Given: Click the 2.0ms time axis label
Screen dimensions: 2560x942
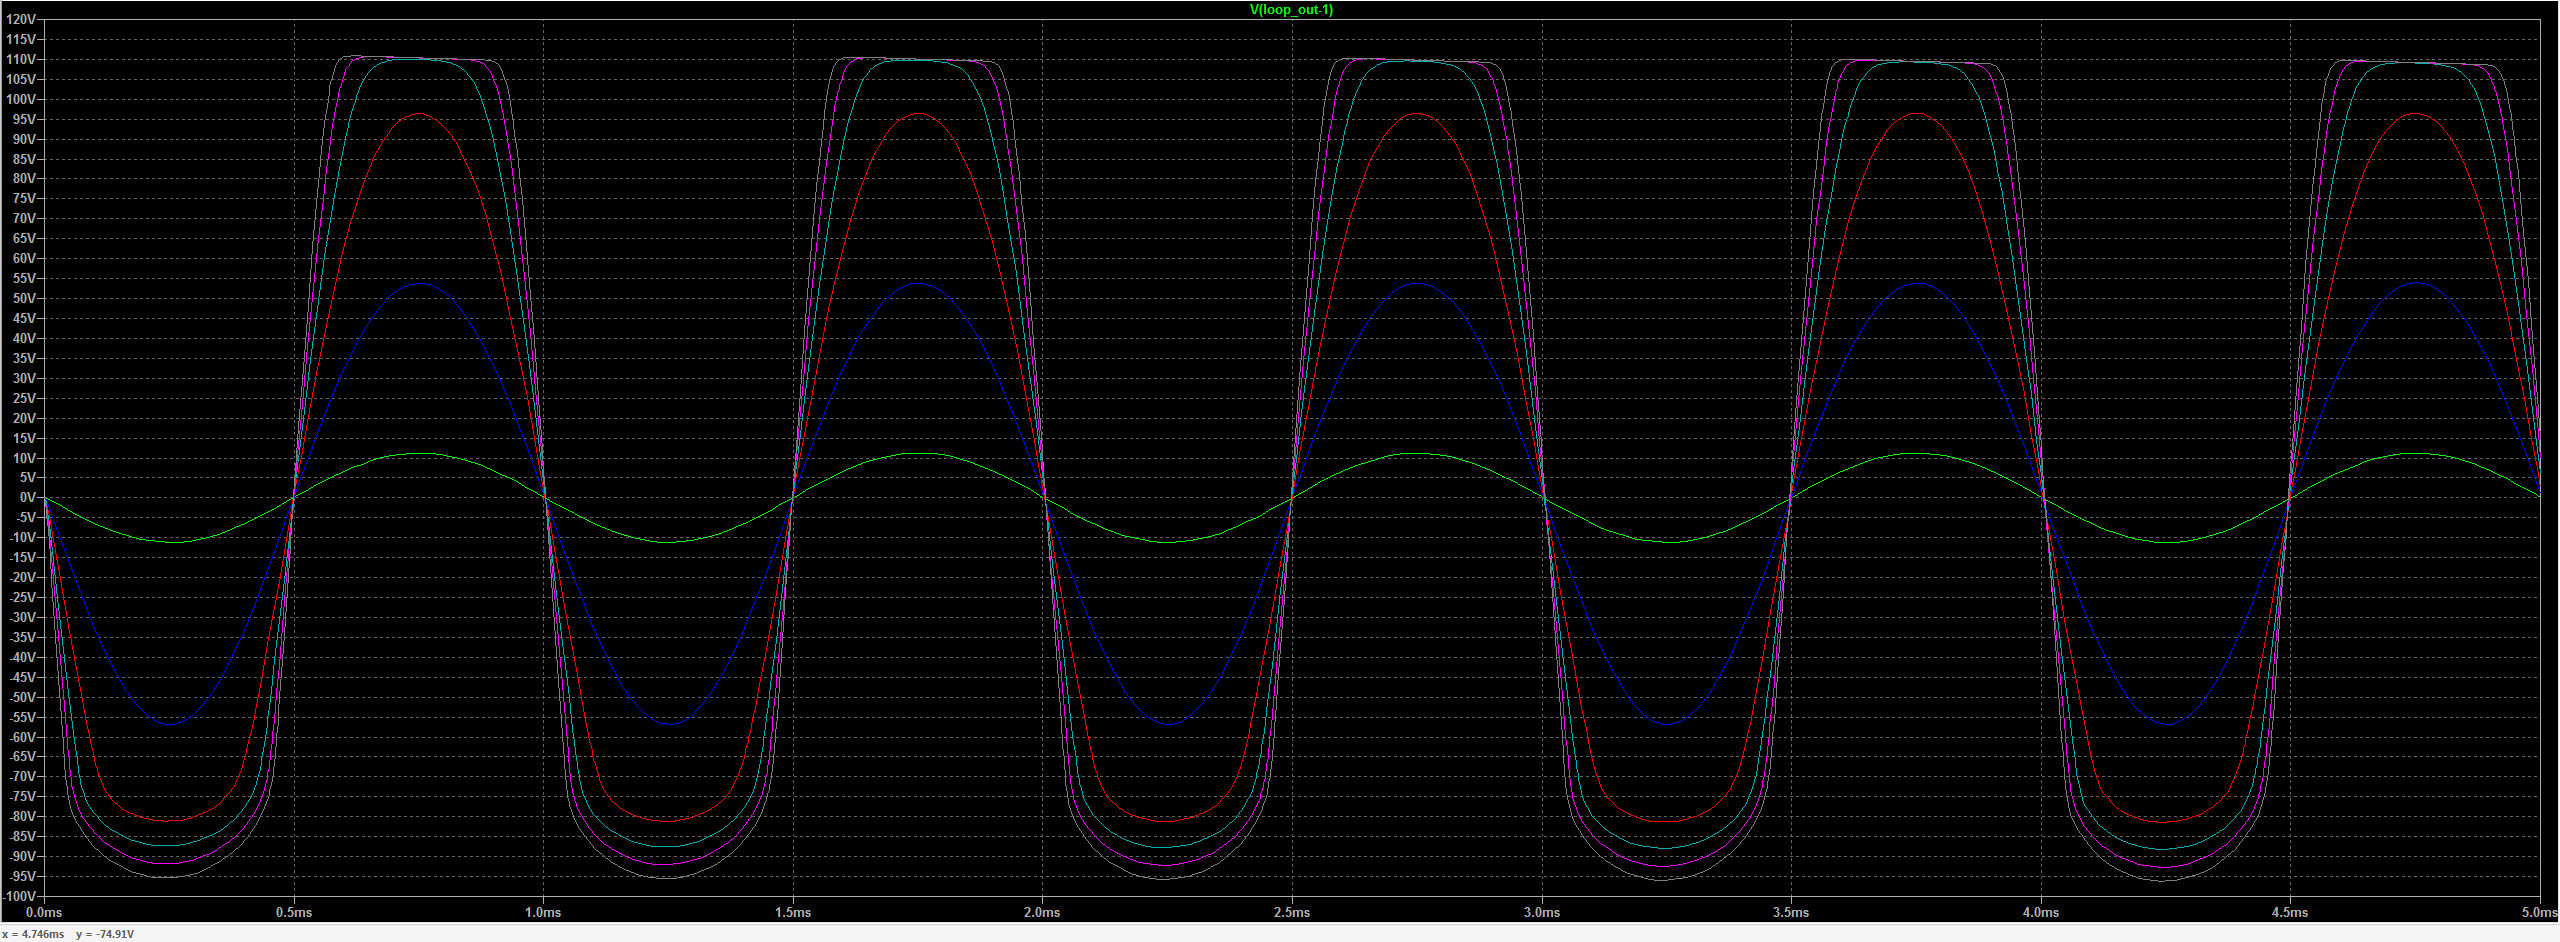Looking at the screenshot, I should (x=1042, y=912).
